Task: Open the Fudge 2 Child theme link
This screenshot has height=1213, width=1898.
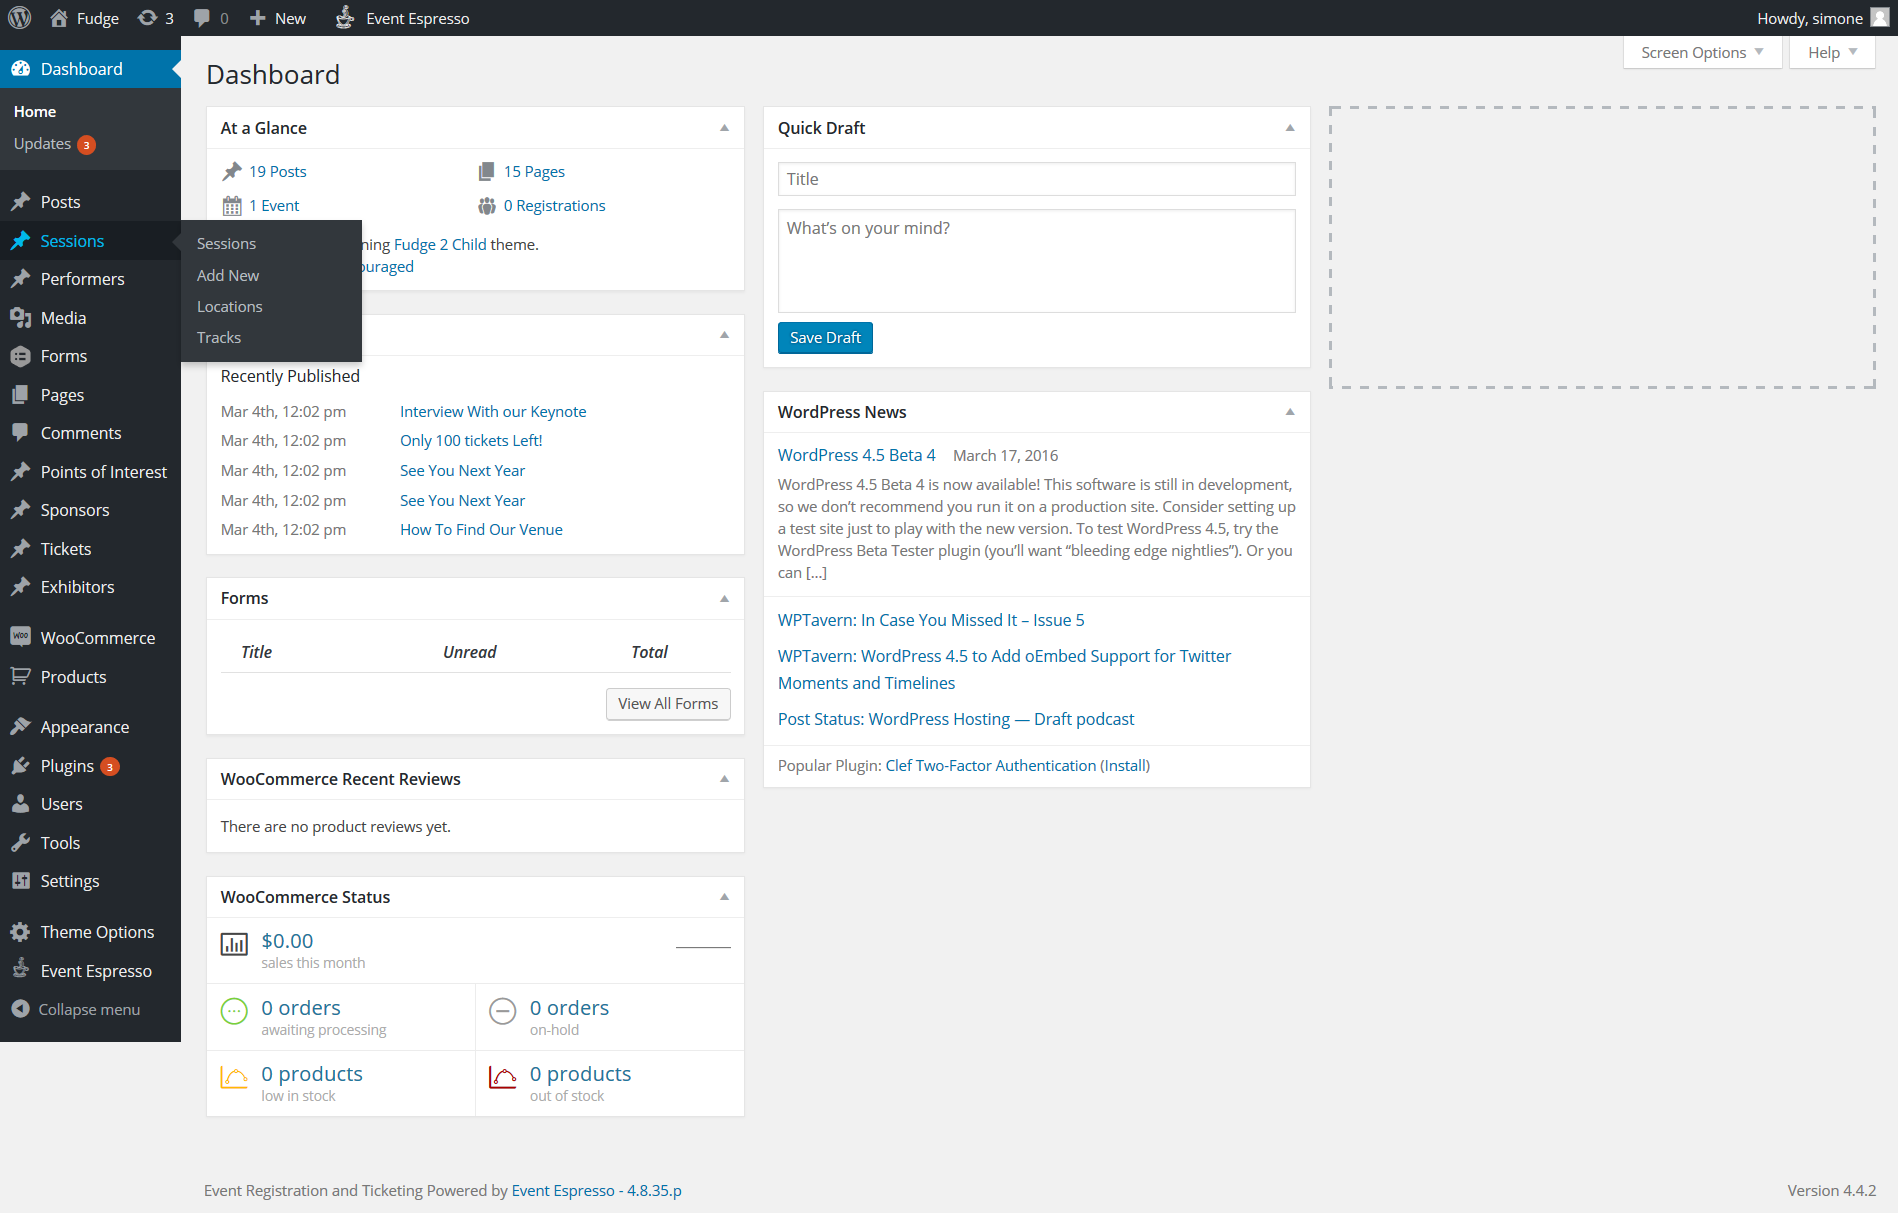Action: [x=440, y=244]
